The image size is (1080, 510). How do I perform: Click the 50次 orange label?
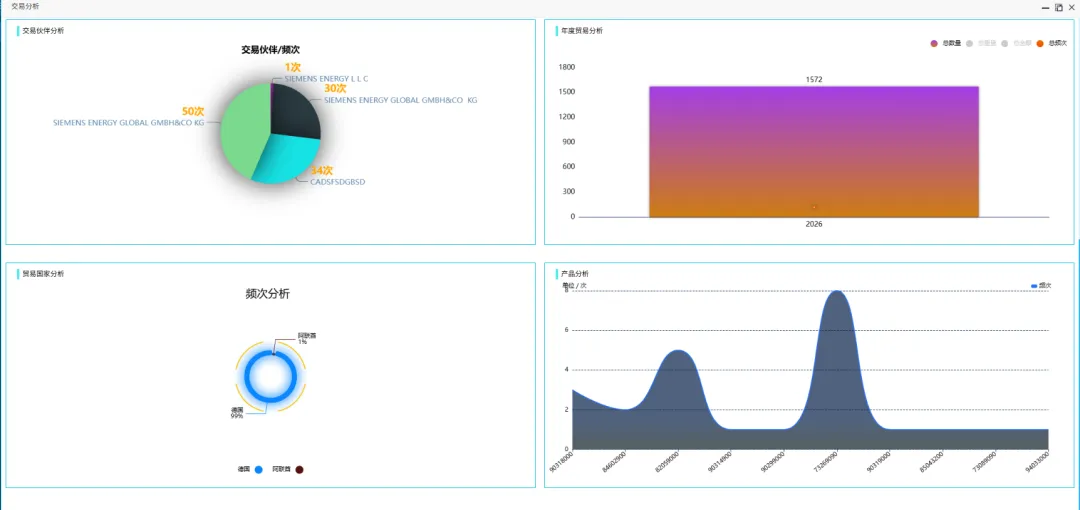pyautogui.click(x=193, y=111)
